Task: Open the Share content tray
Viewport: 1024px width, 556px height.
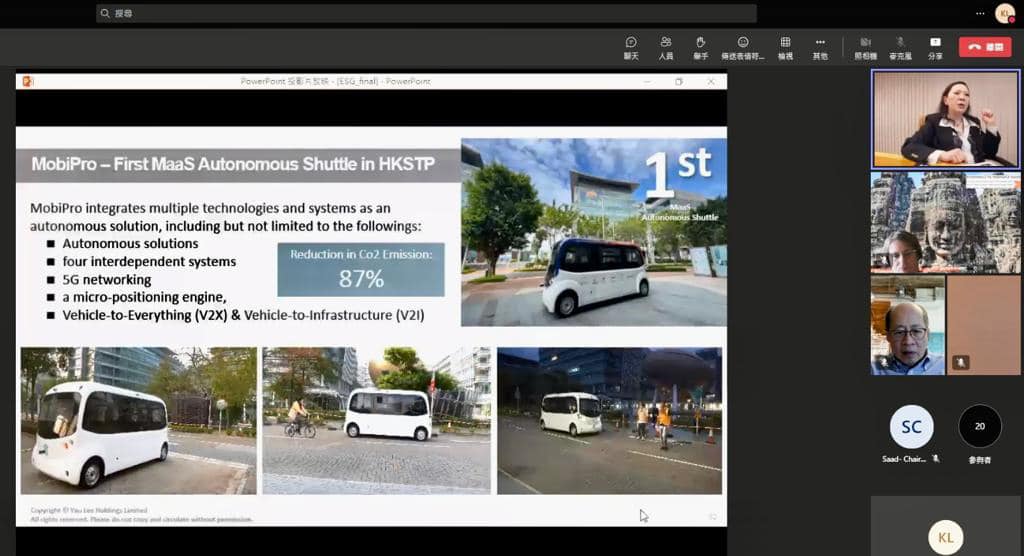Action: tap(935, 48)
